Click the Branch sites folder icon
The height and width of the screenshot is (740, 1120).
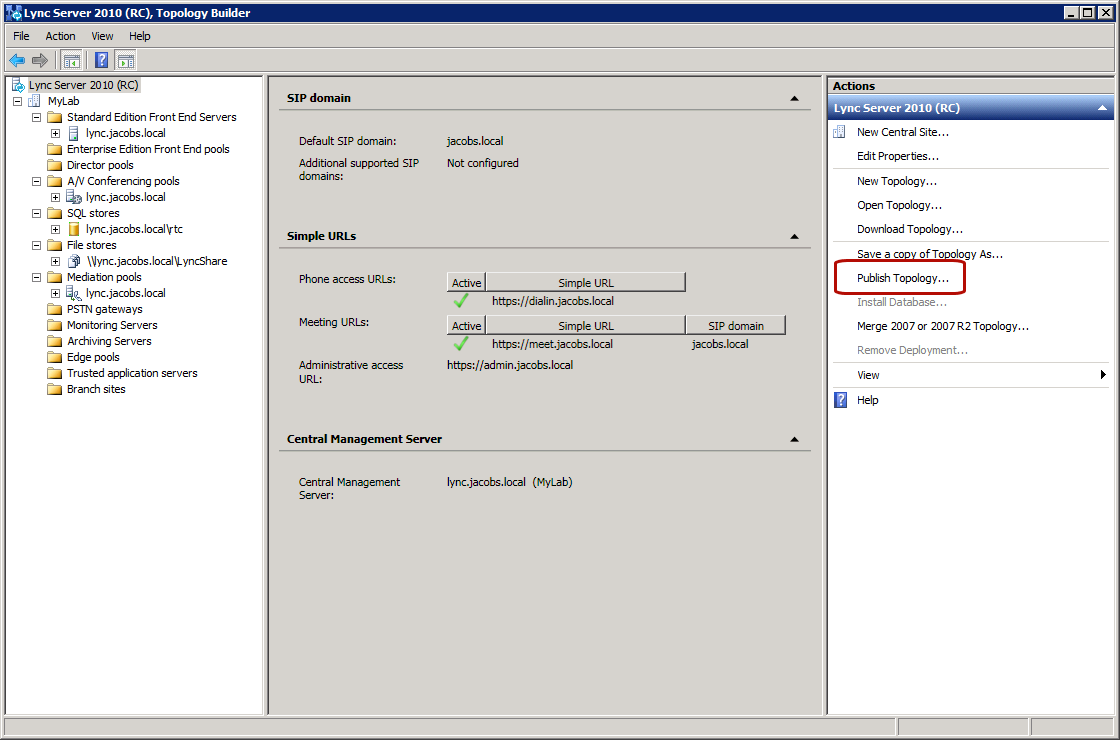click(x=55, y=389)
